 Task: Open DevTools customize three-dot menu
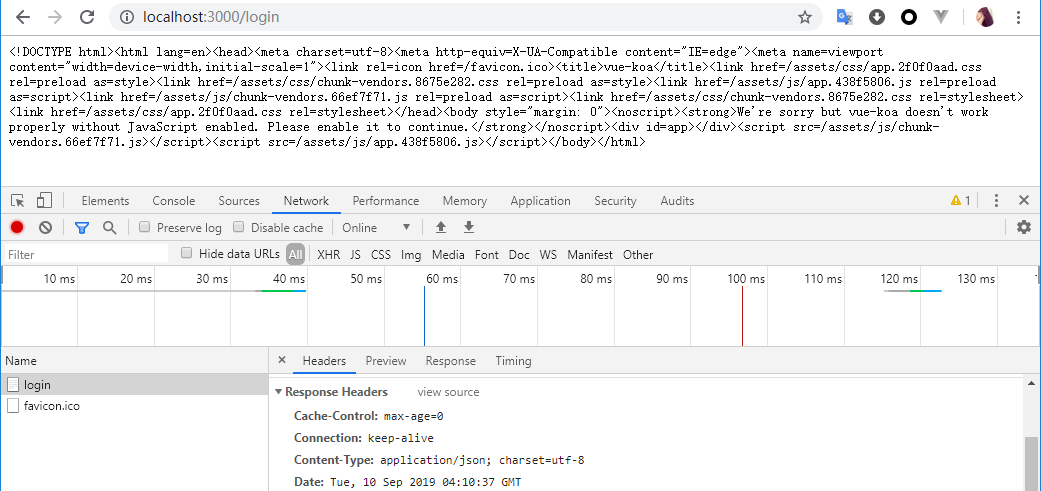[996, 200]
